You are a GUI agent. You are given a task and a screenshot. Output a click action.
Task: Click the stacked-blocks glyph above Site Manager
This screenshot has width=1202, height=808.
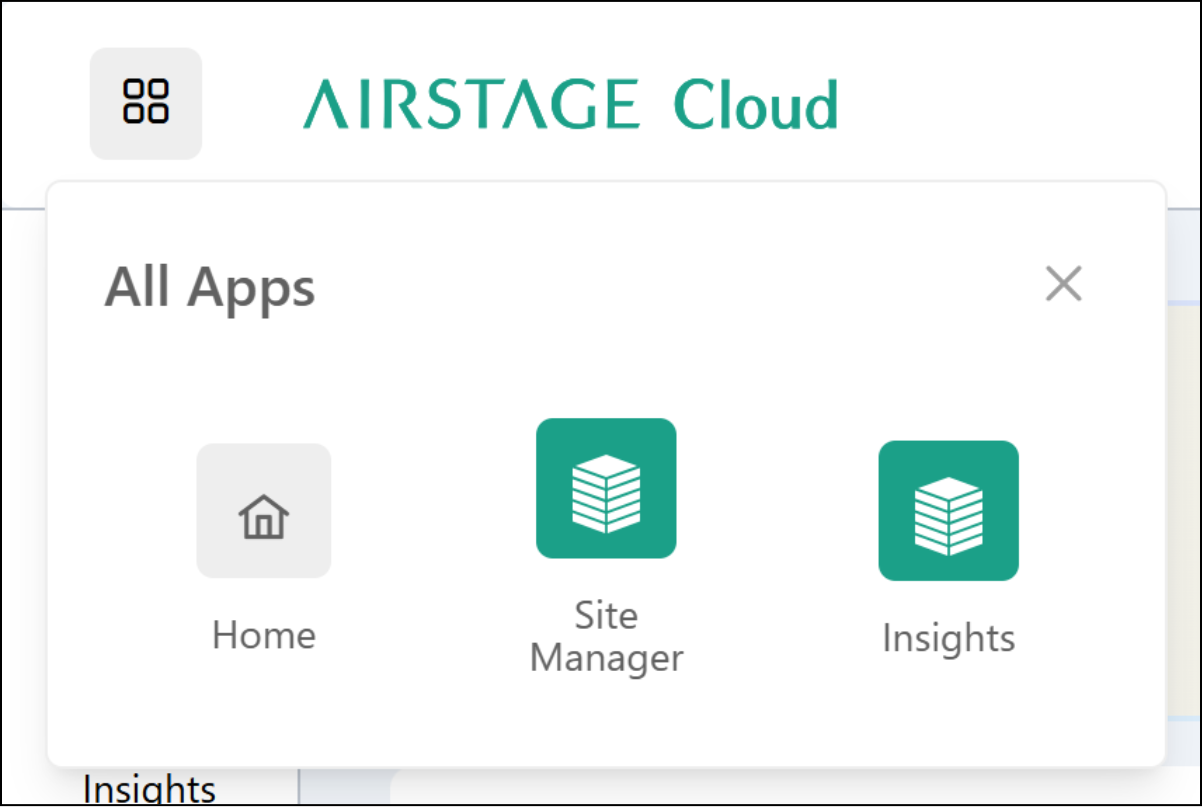(606, 492)
